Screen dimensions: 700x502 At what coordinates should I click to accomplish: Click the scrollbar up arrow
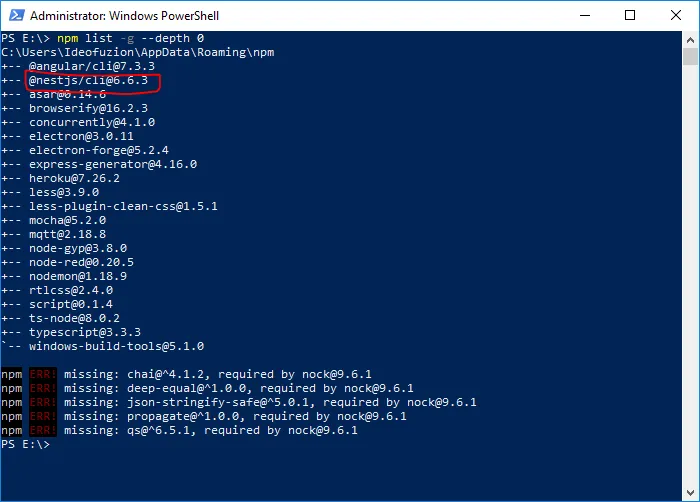coord(691,39)
